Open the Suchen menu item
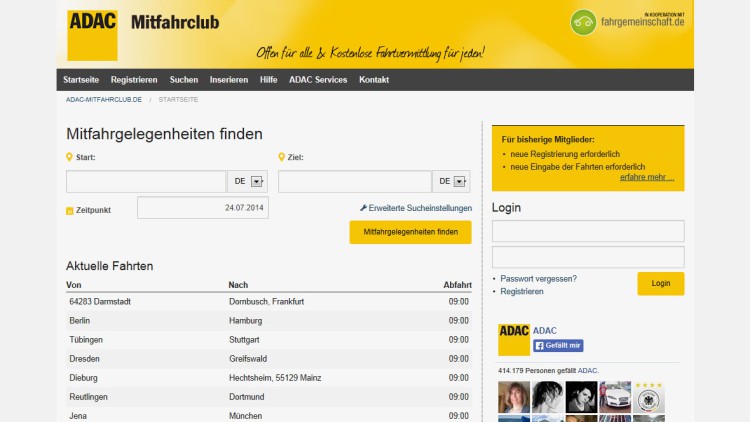The image size is (750, 422). [x=183, y=79]
